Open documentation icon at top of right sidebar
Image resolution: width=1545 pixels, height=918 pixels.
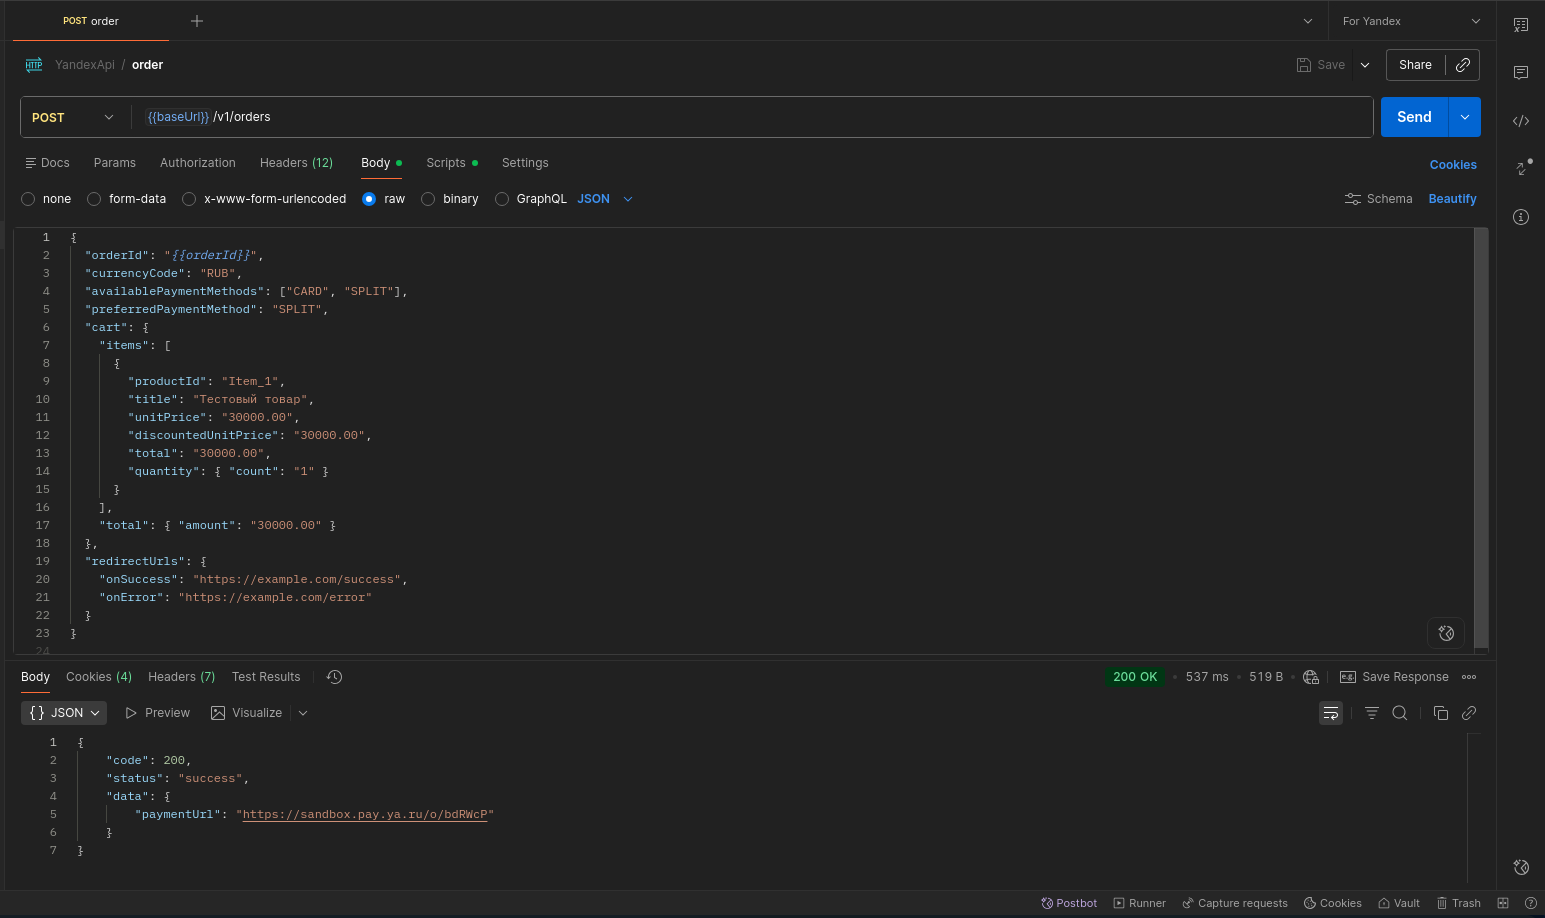click(1520, 25)
